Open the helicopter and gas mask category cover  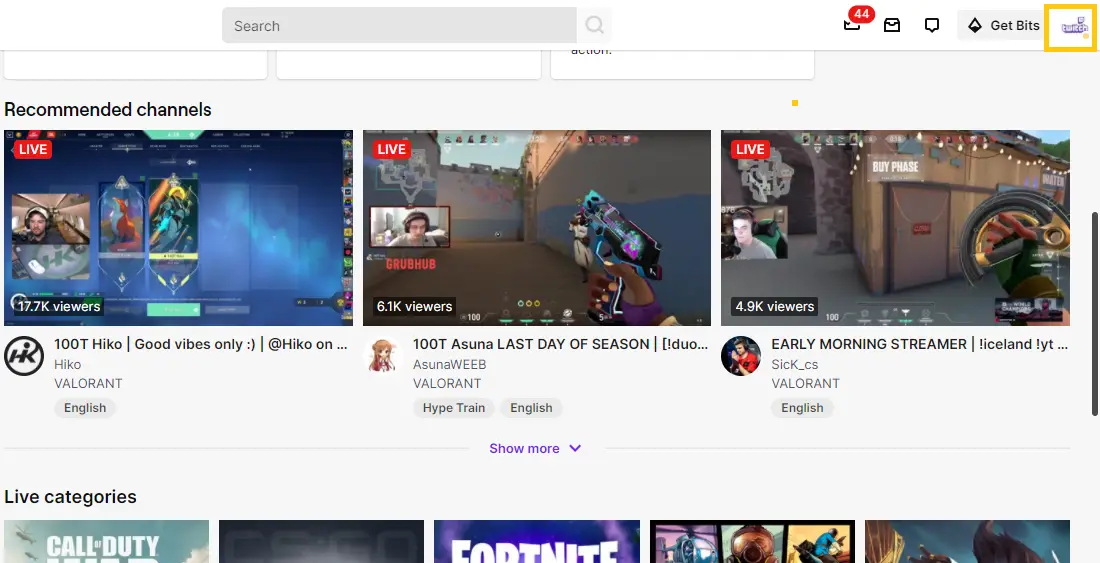pos(752,541)
